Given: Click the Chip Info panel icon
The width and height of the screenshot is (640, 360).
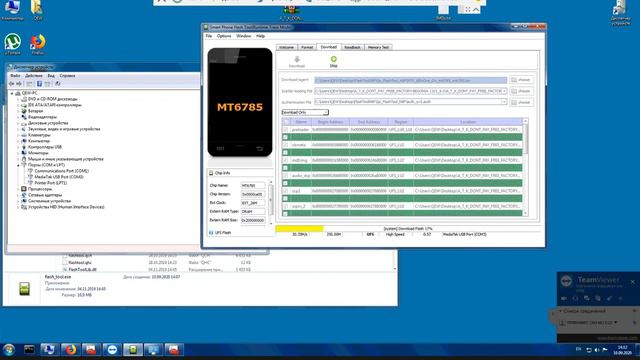Looking at the screenshot, I should point(211,173).
